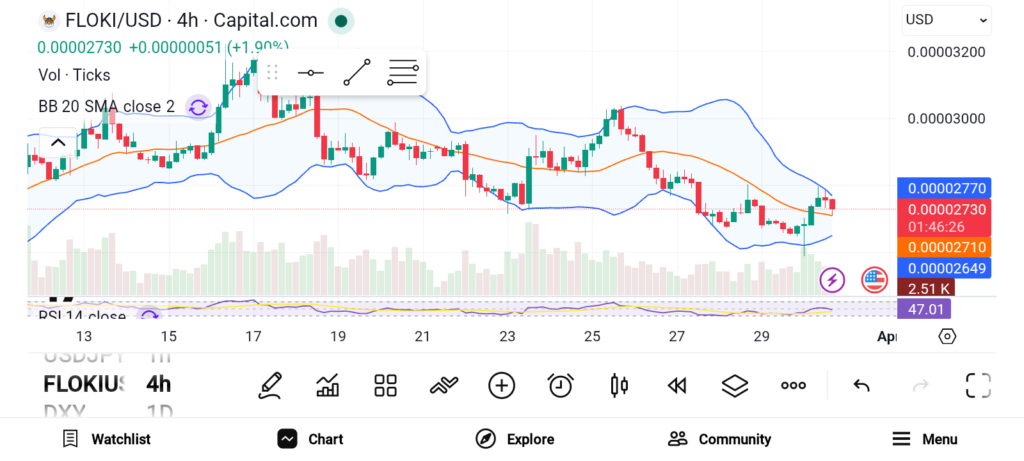This screenshot has height=461, width=1024.
Task: Select the trend line drawing tool
Action: (356, 73)
